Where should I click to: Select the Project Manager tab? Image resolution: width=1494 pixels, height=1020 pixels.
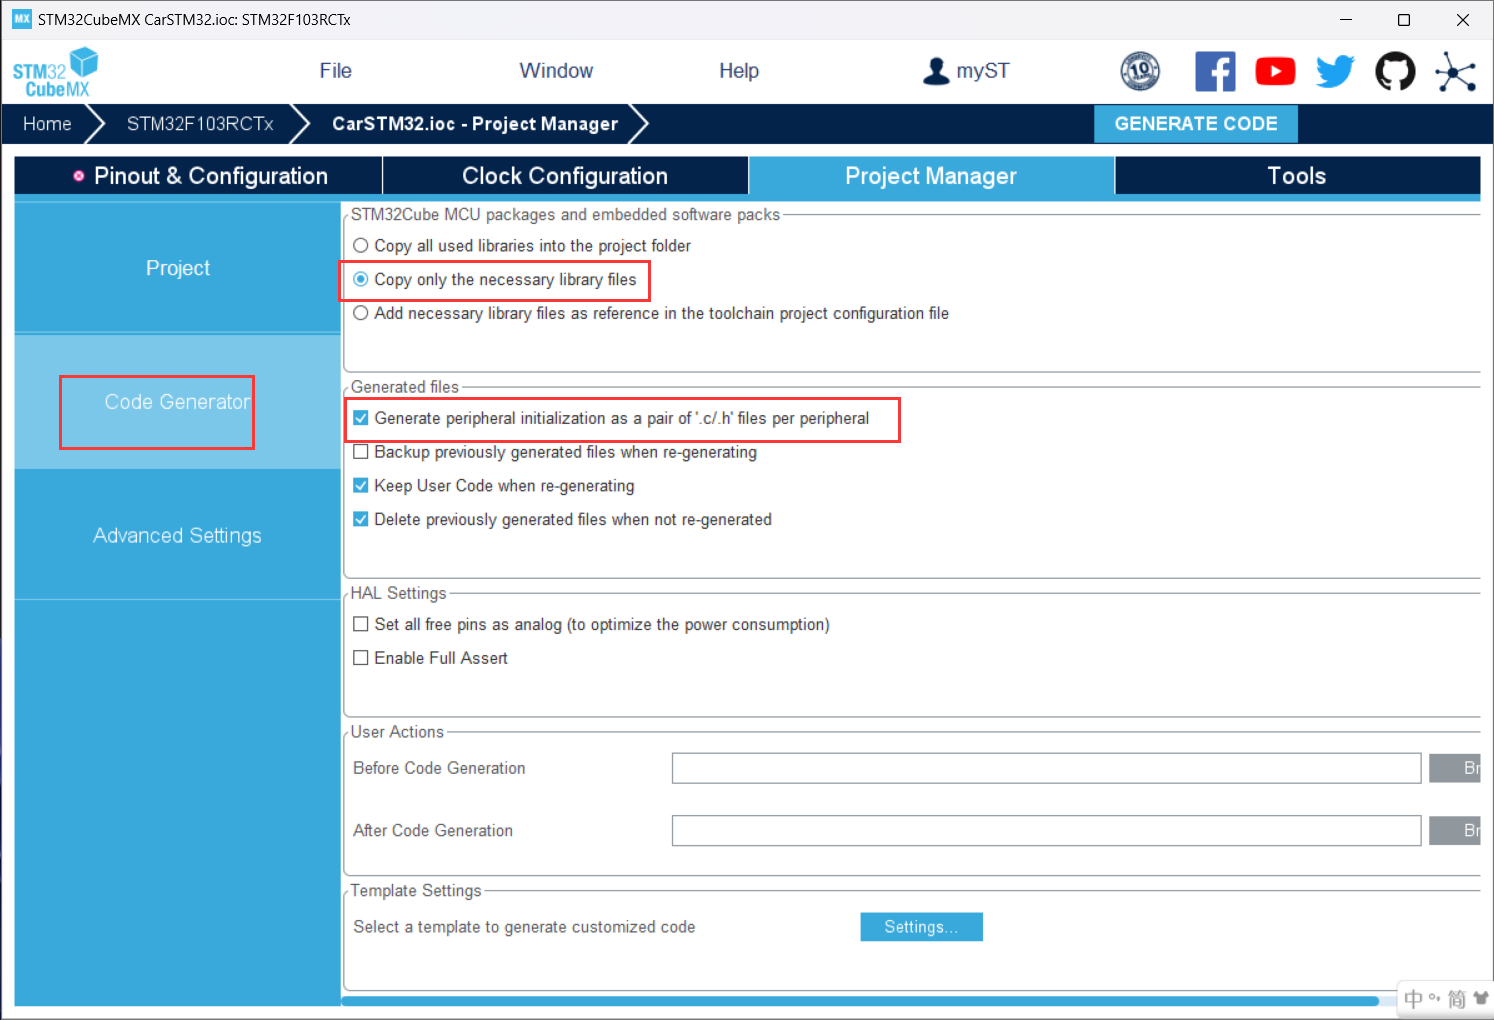(931, 176)
